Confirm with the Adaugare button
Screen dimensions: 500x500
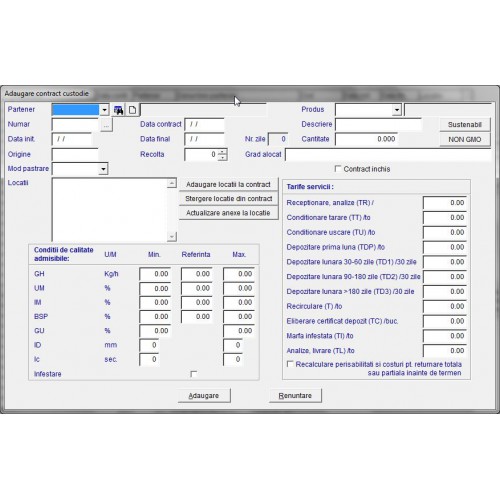pyautogui.click(x=204, y=396)
